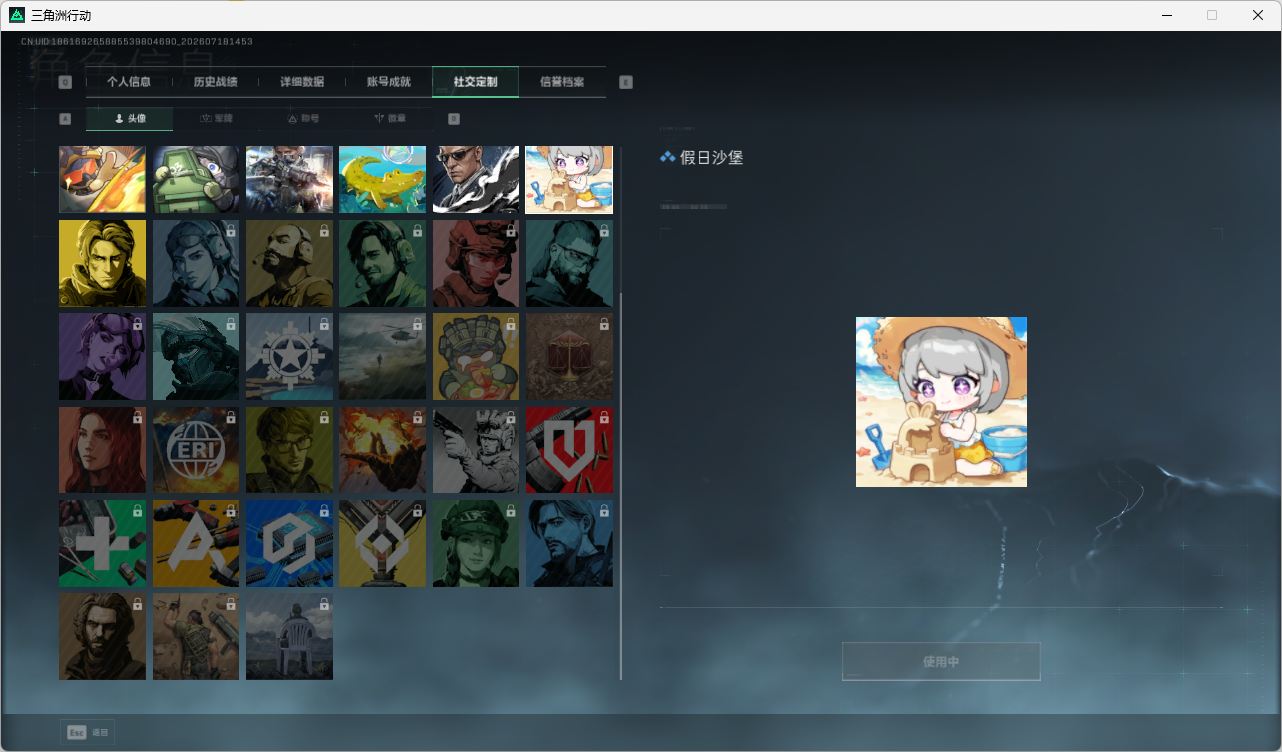Select the locked star emblem avatar
The width and height of the screenshot is (1282, 752).
(289, 356)
